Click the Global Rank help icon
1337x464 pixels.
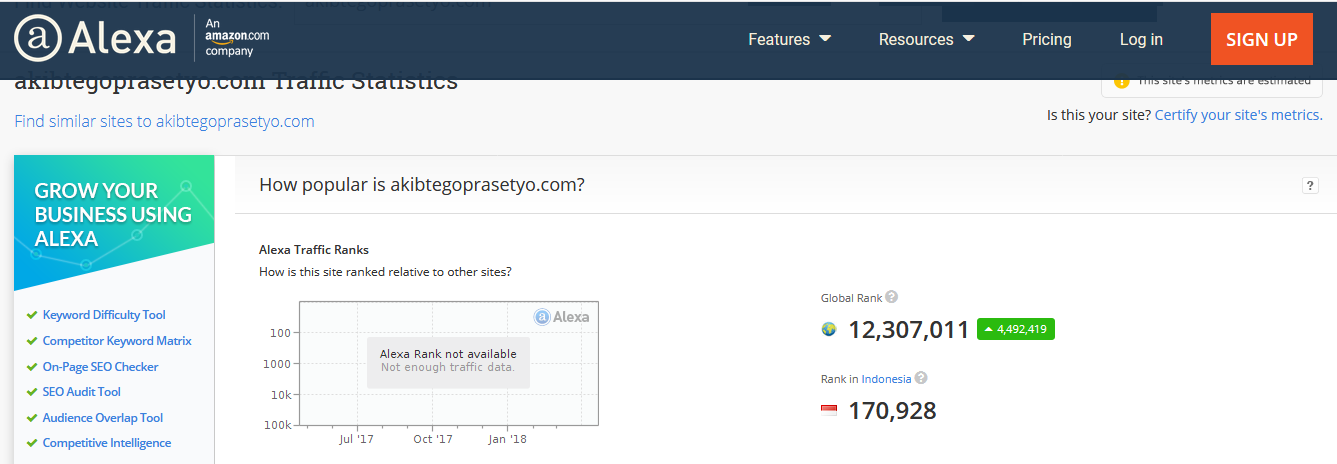(x=892, y=297)
